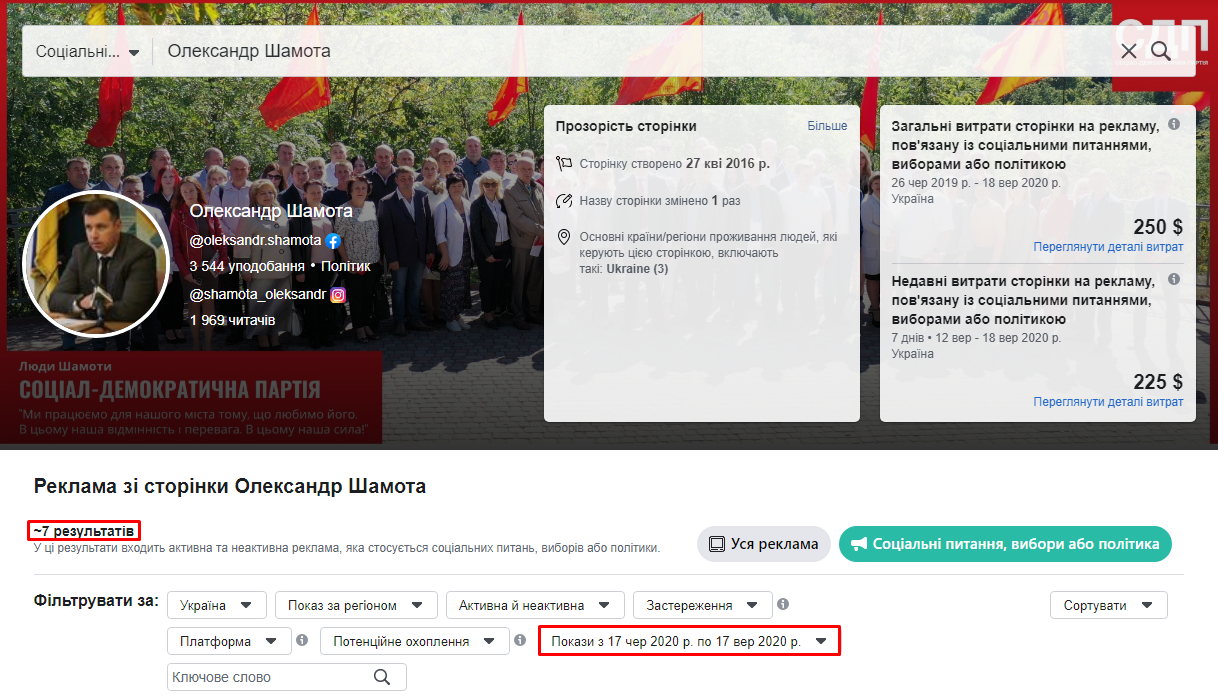Click the name-change icon in transparency card
Image resolution: width=1218 pixels, height=696 pixels.
[x=565, y=200]
